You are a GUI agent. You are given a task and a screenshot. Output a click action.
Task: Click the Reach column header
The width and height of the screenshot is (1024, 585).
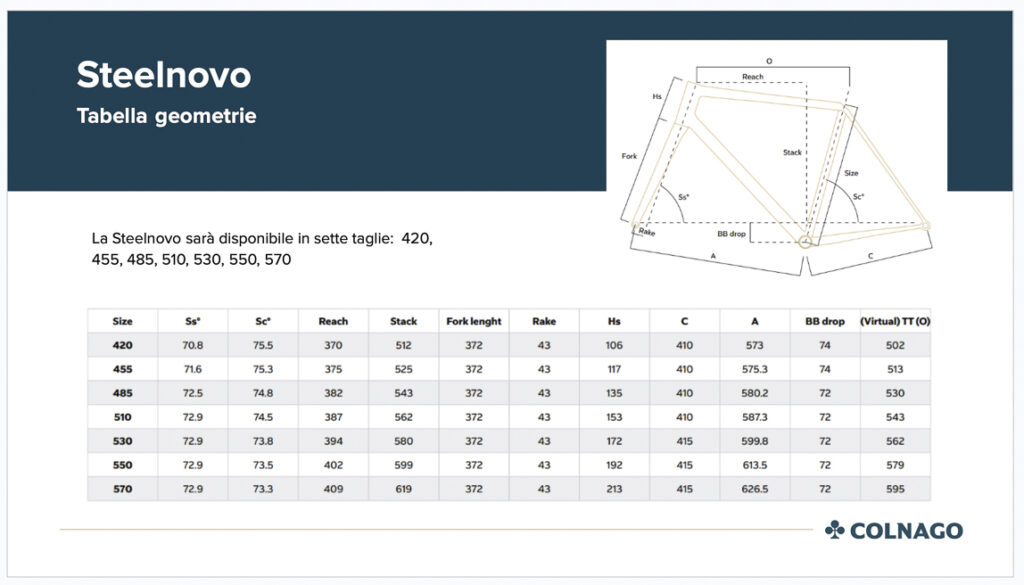333,321
